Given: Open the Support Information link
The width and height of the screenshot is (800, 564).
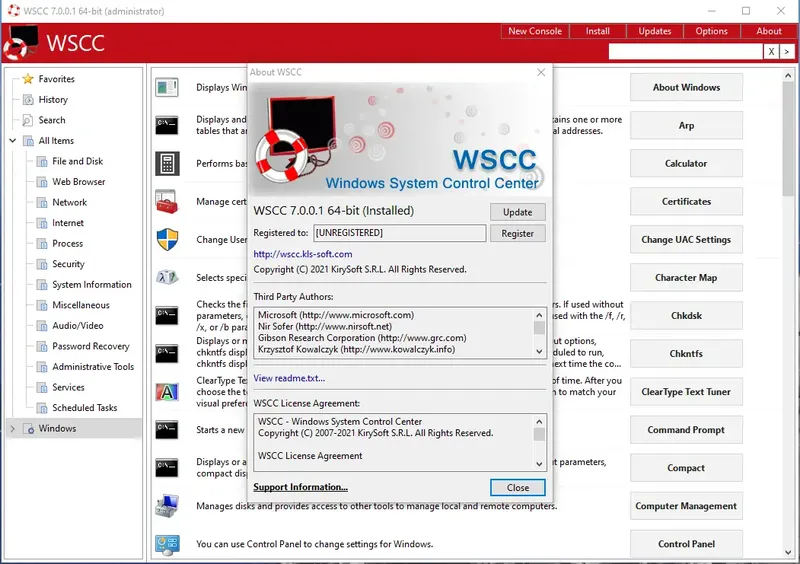Looking at the screenshot, I should tap(301, 487).
